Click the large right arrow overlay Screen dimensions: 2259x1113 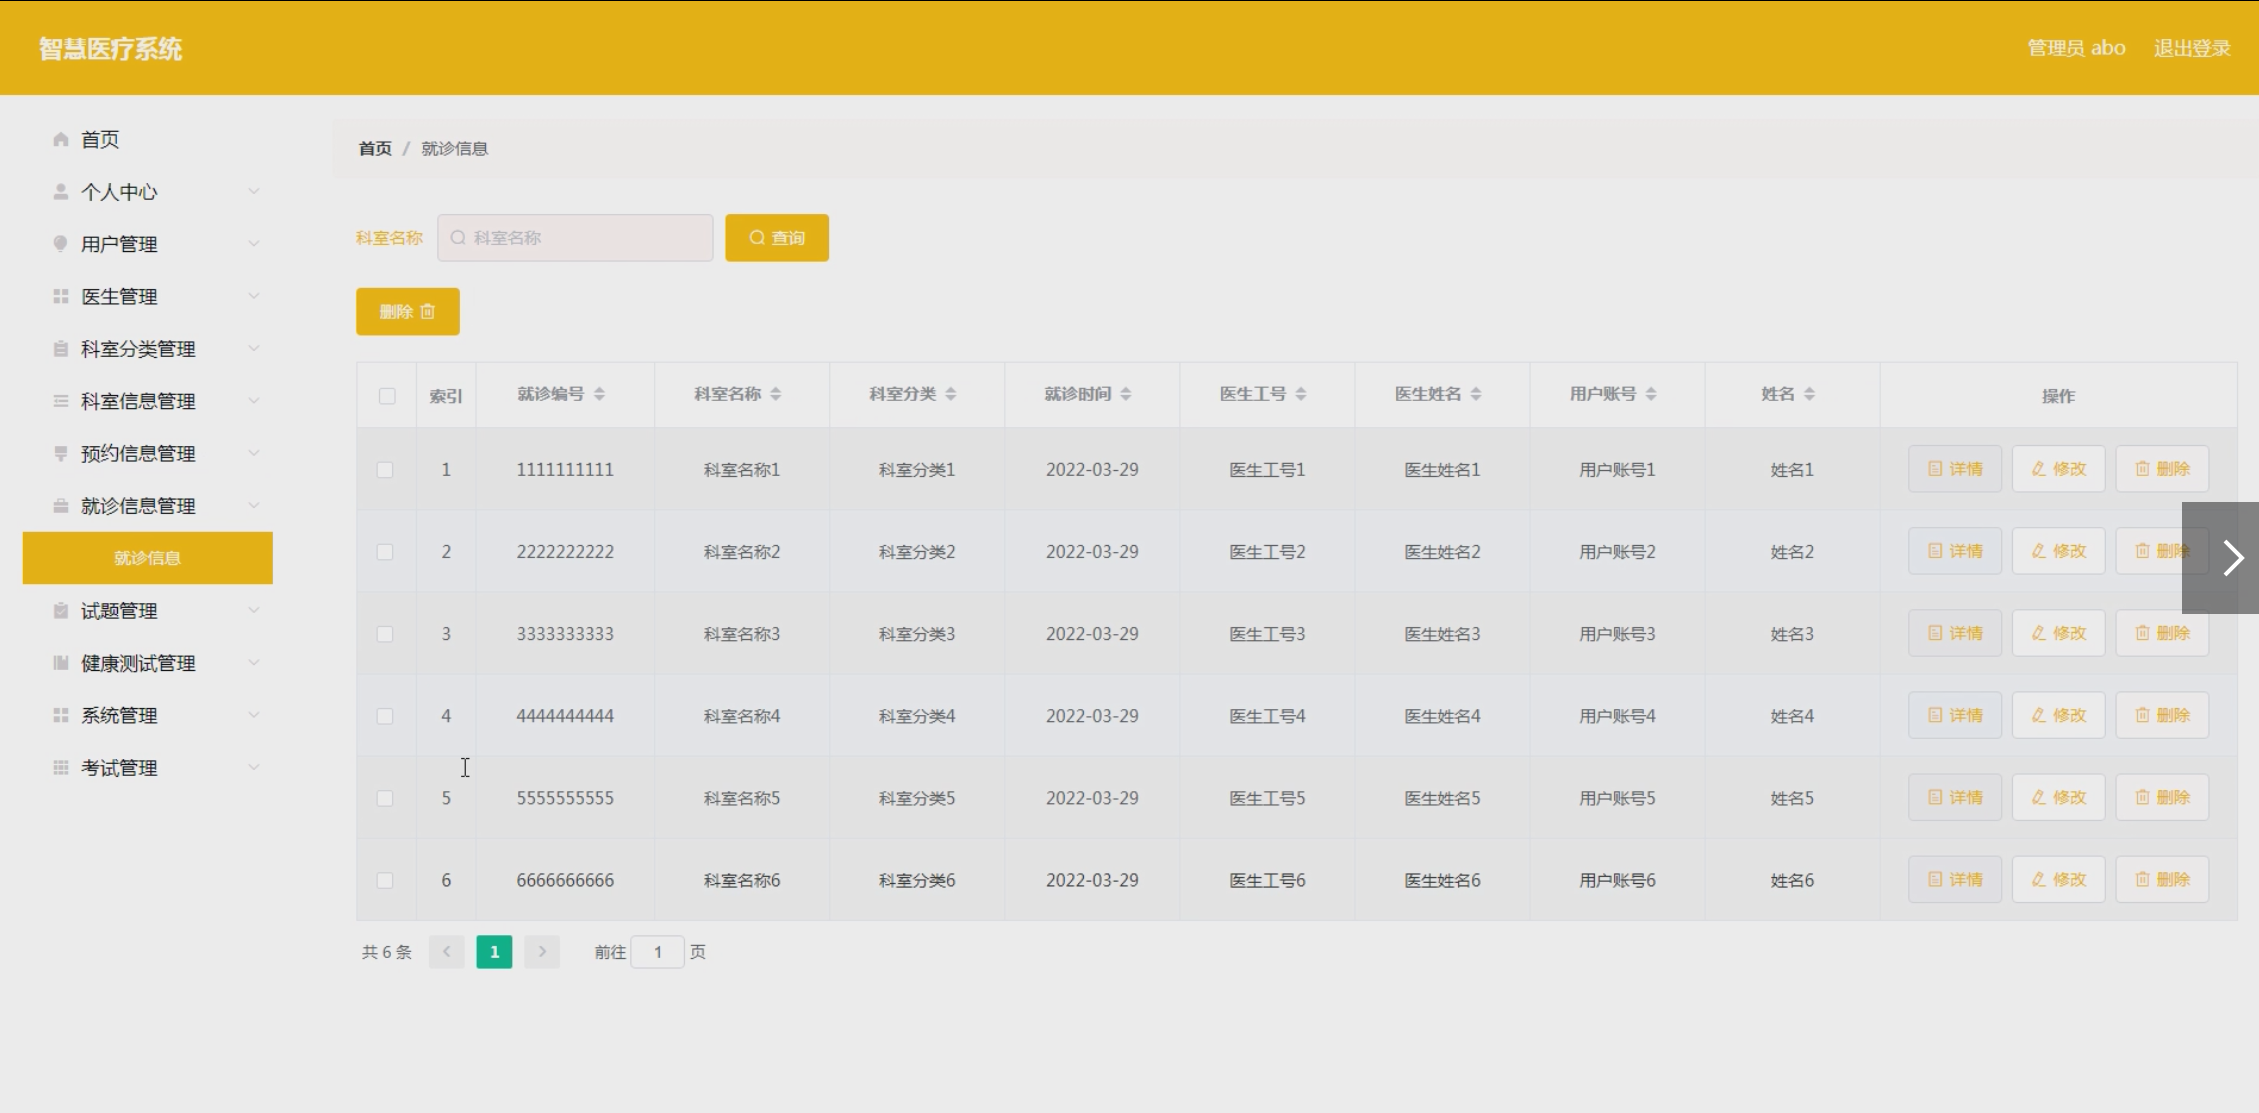2232,558
